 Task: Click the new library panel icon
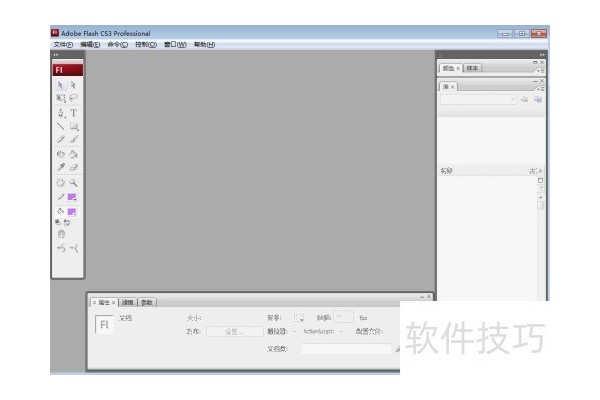click(x=538, y=100)
